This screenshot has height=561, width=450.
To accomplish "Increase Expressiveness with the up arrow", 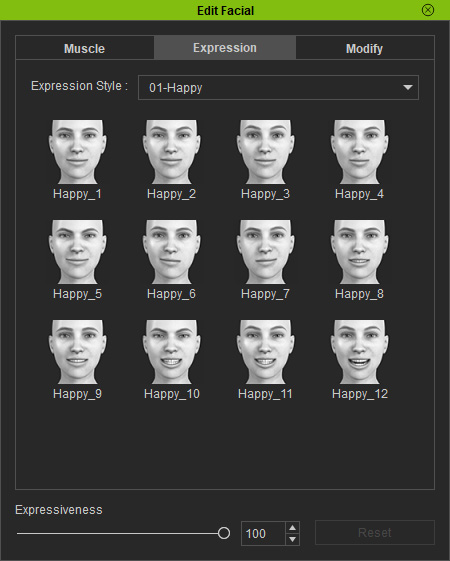I will [x=293, y=528].
